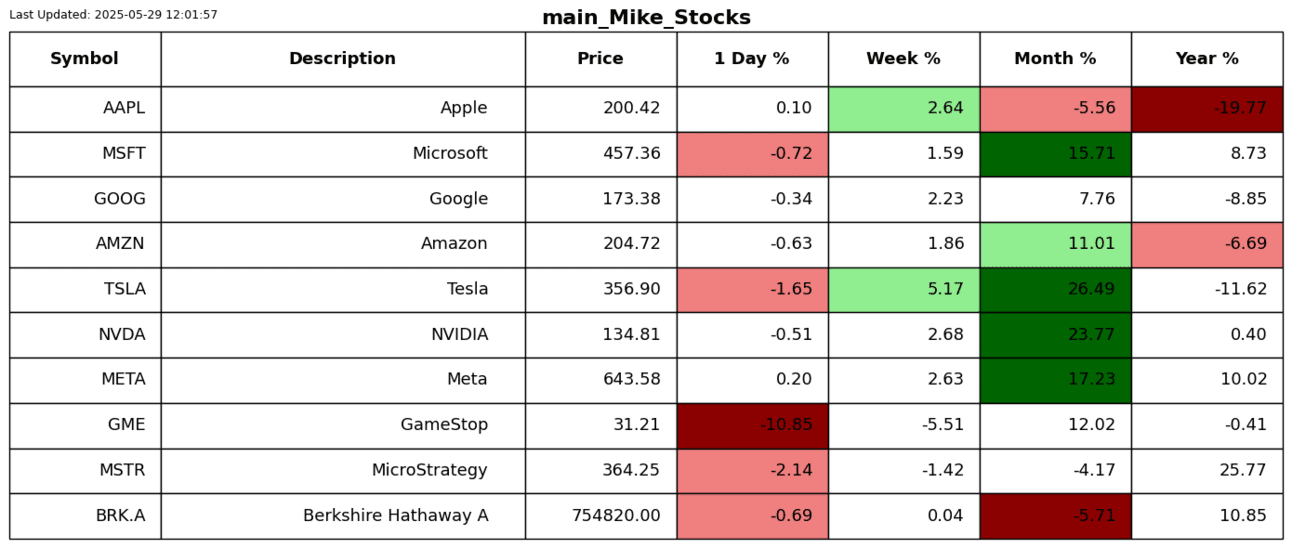Click the dark green NVDA Month % cell
This screenshot has width=1292, height=548.
1055,334
